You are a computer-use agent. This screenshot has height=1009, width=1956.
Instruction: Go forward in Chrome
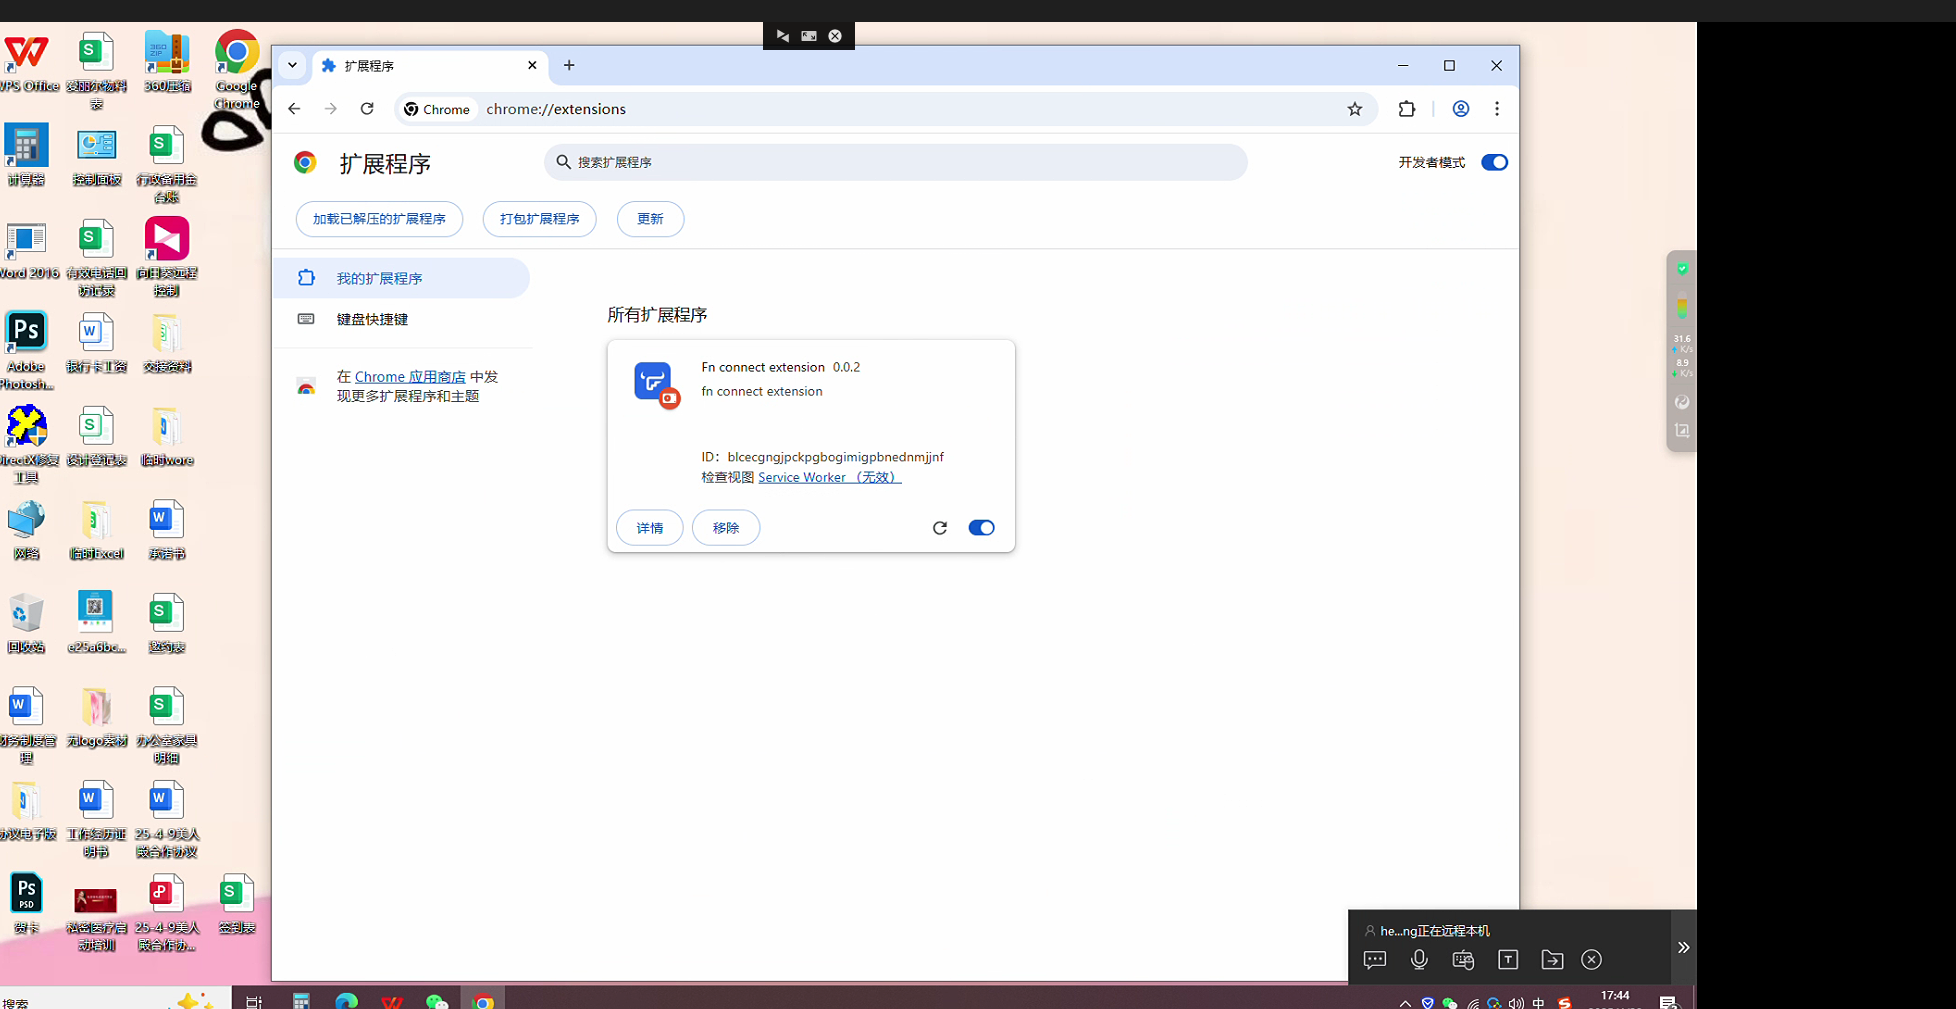(331, 109)
